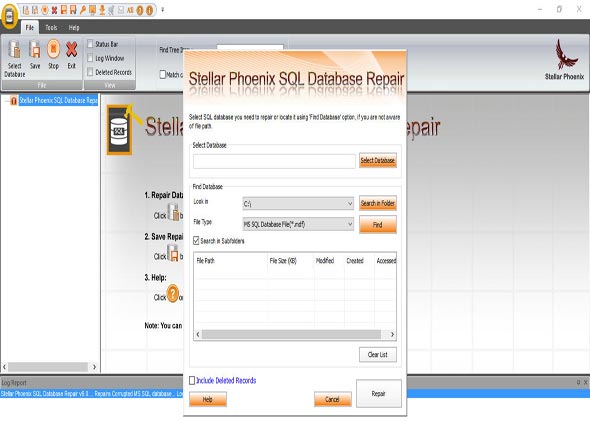Image resolution: width=590 pixels, height=421 pixels.
Task: Enable the Status Bar checkbox
Action: 90,44
